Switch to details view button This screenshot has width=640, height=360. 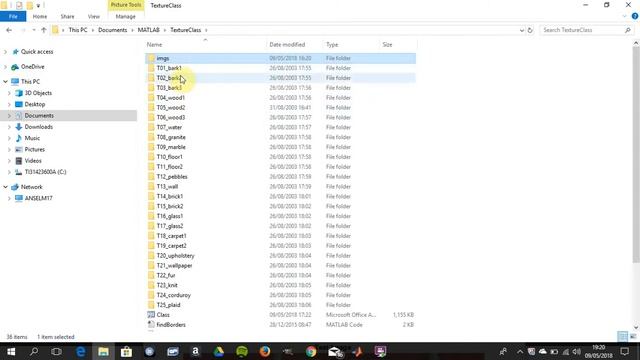(622, 336)
